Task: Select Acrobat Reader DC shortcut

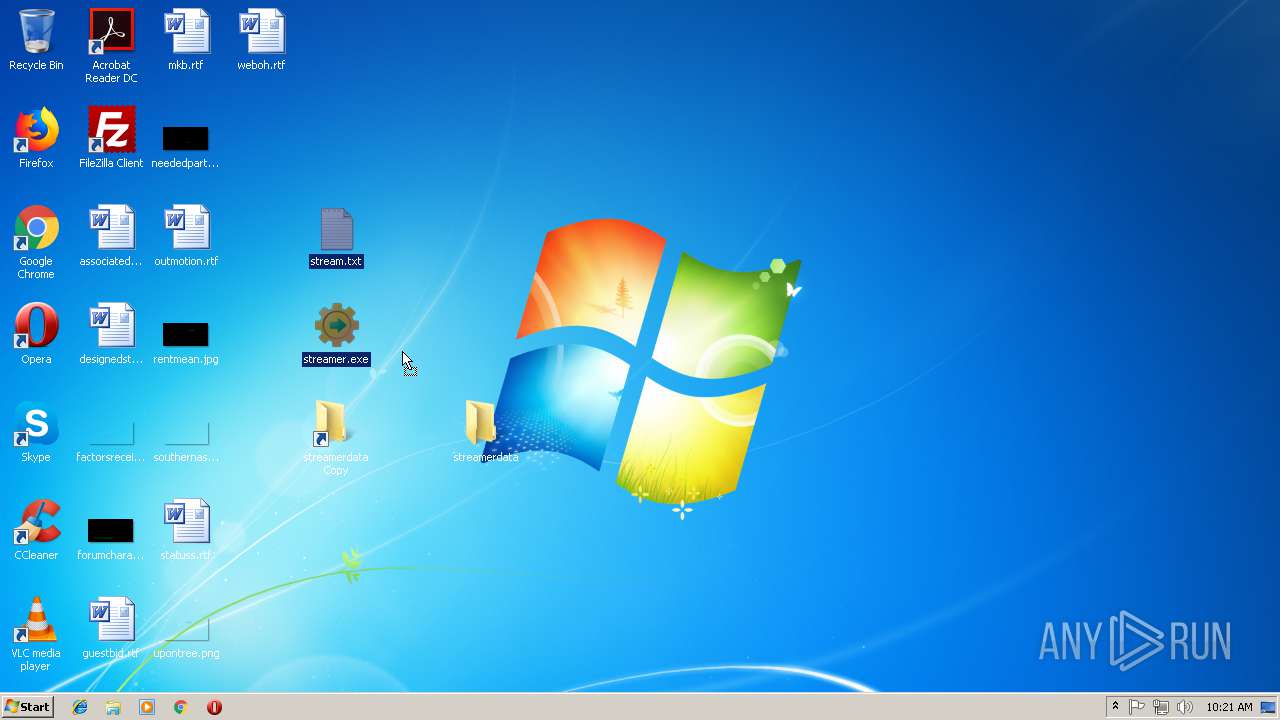Action: tap(111, 45)
